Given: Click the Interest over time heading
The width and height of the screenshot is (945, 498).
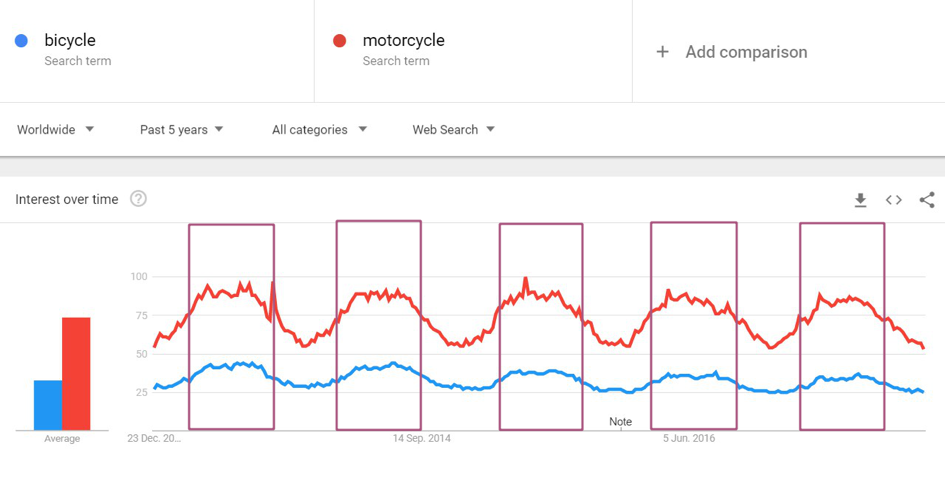Looking at the screenshot, I should click(x=67, y=199).
